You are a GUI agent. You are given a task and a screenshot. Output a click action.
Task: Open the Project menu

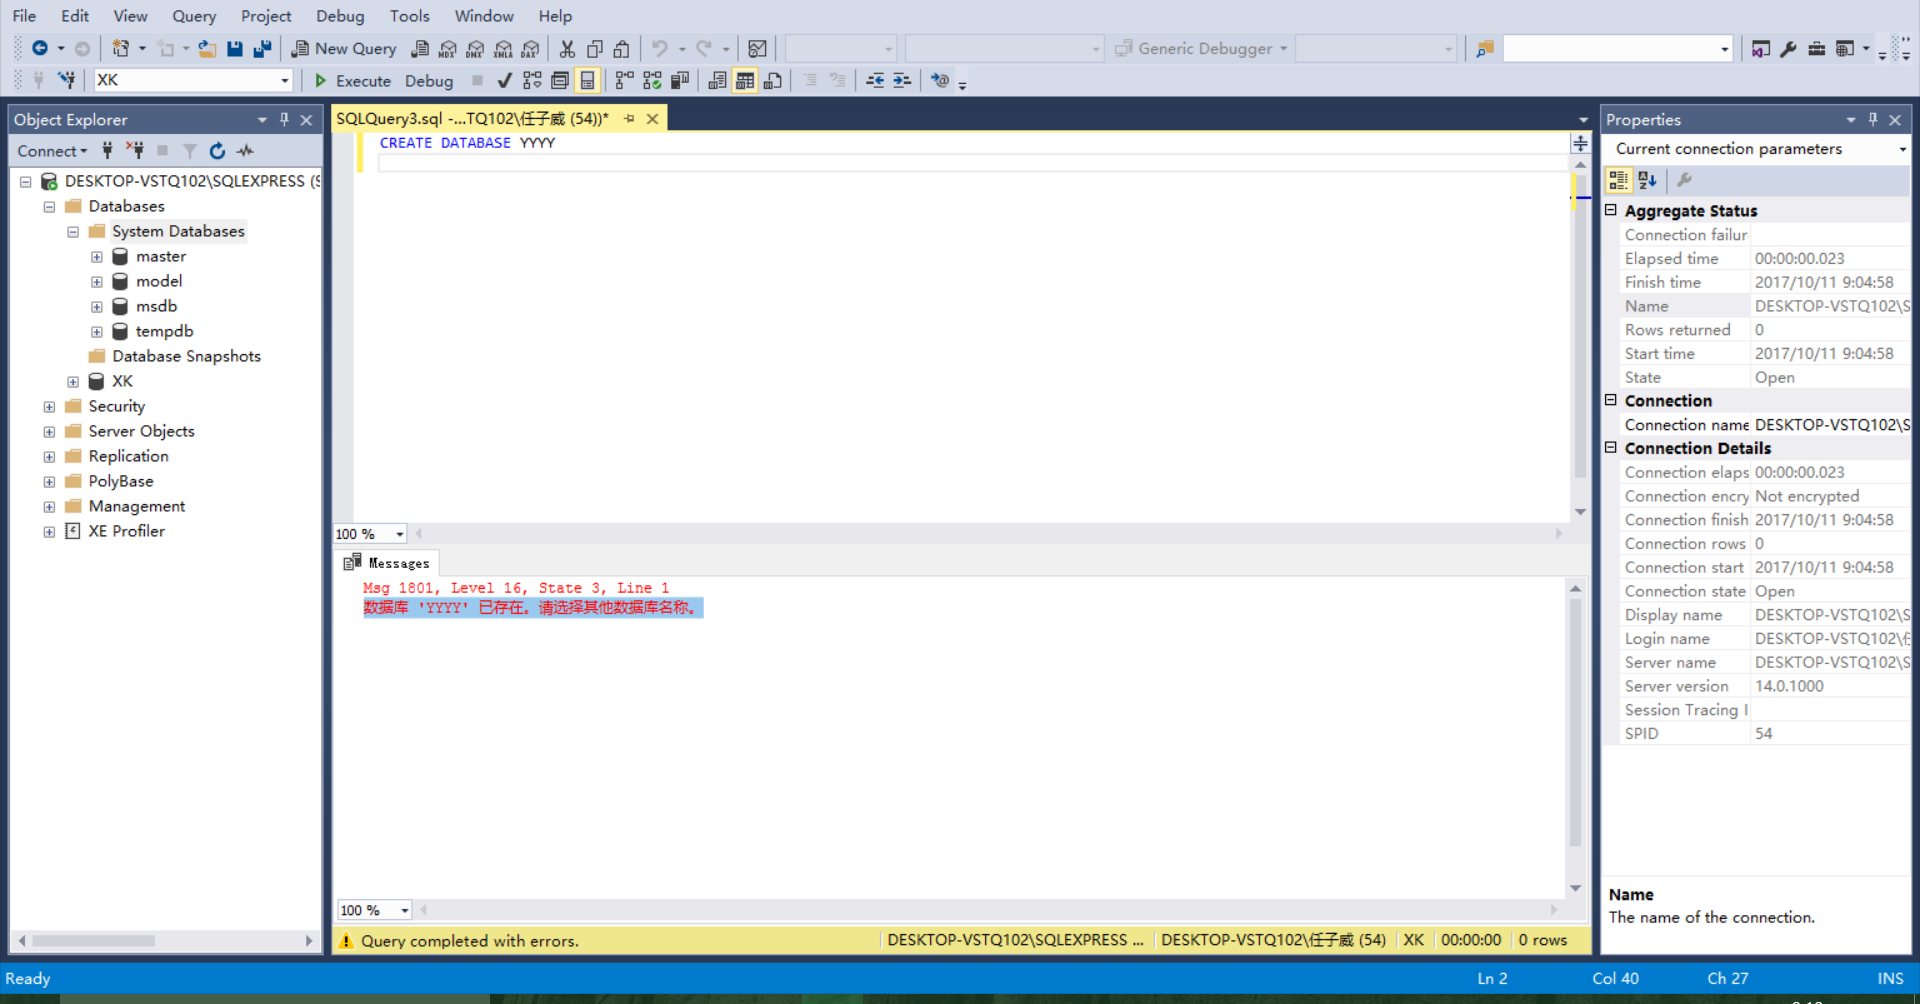[x=266, y=16]
